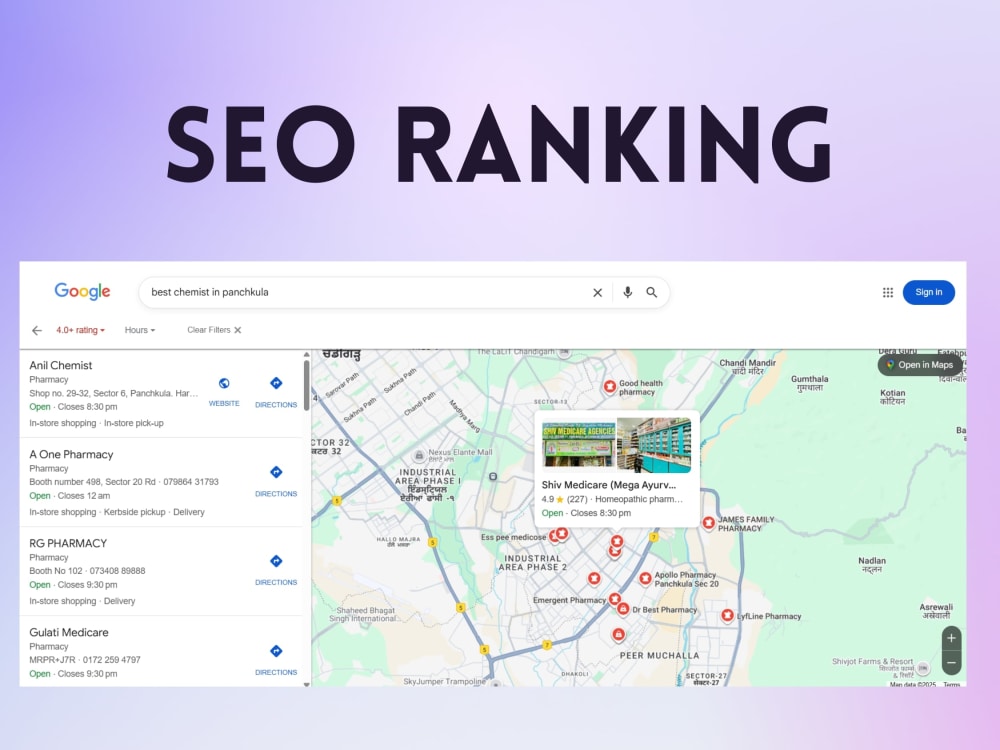
Task: Select Ess pee medicose map pin
Action: tap(554, 537)
